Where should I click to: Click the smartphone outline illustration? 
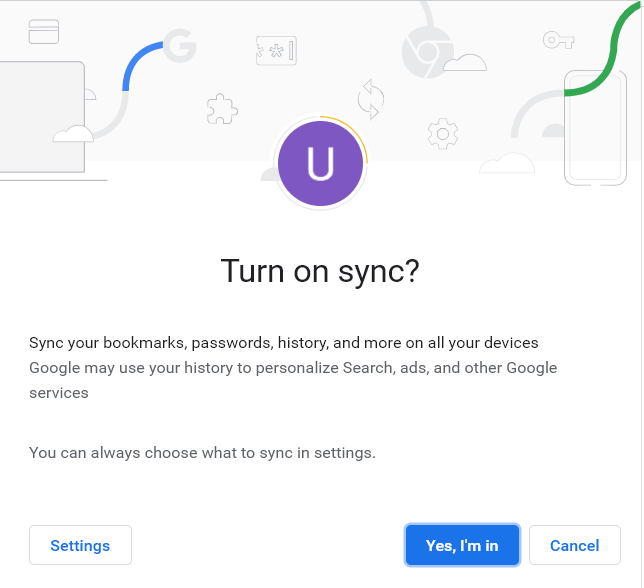[595, 128]
